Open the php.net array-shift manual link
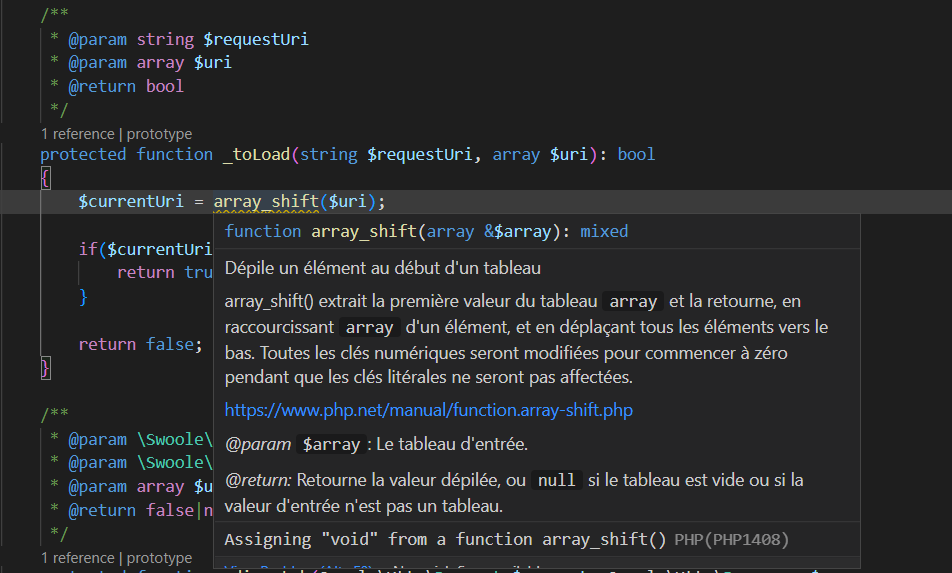This screenshot has height=573, width=952. (428, 410)
